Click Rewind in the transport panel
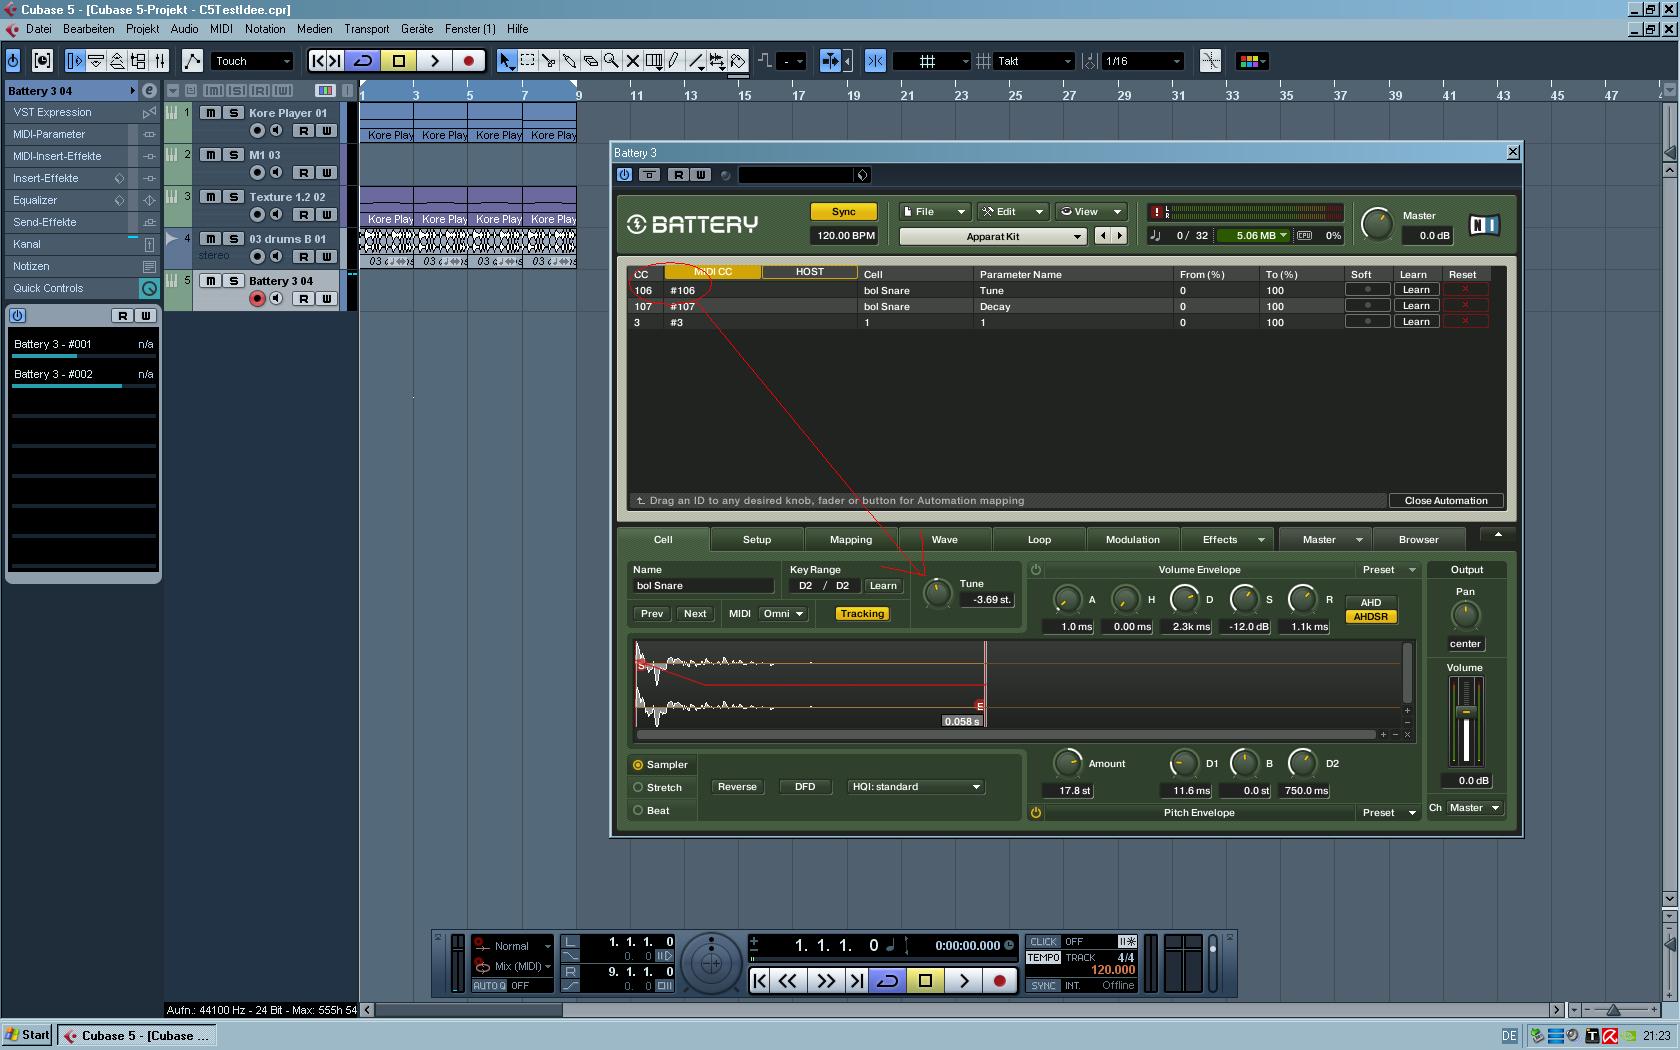The height and width of the screenshot is (1050, 1680). coord(788,981)
